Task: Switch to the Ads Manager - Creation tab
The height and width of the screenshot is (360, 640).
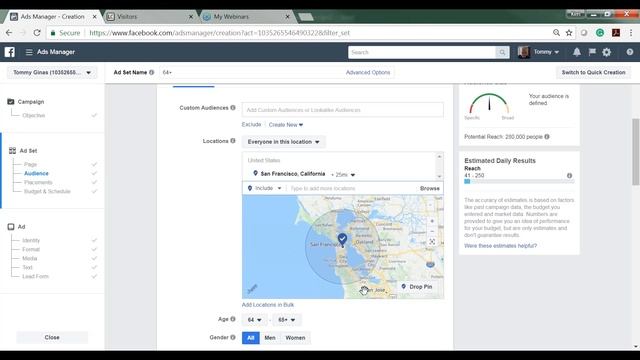Action: pos(52,17)
